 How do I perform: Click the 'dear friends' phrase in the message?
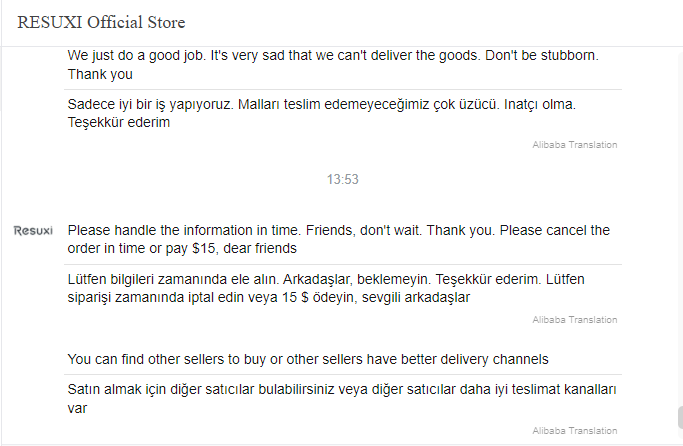[260, 248]
